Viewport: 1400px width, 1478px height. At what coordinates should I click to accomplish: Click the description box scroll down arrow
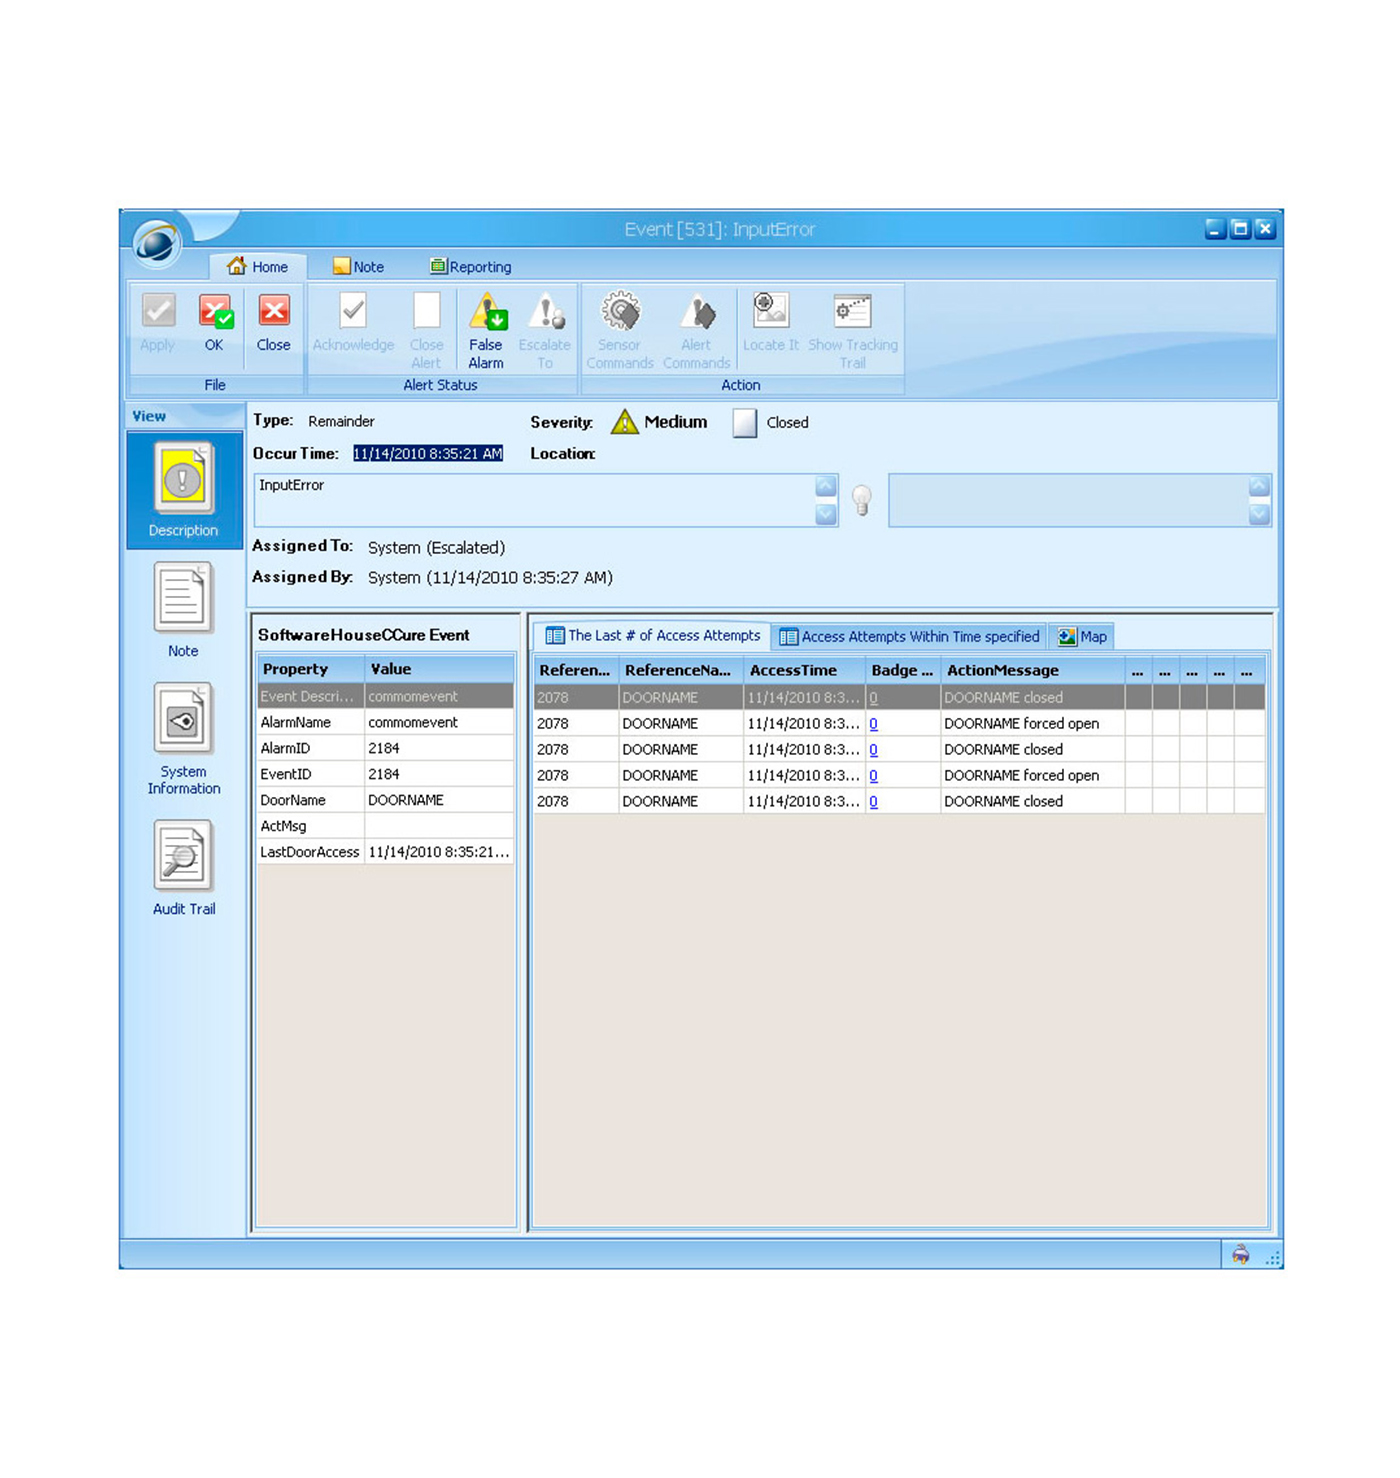point(826,514)
